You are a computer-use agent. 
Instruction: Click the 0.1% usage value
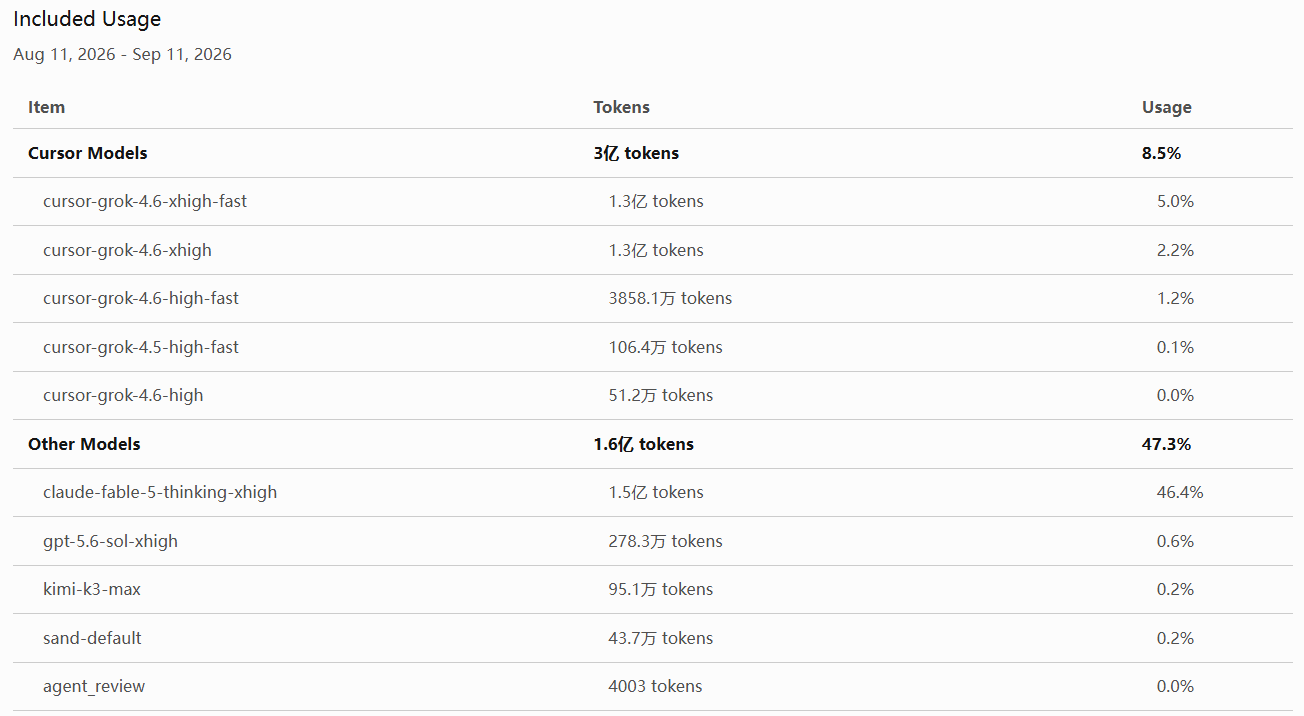click(1175, 347)
